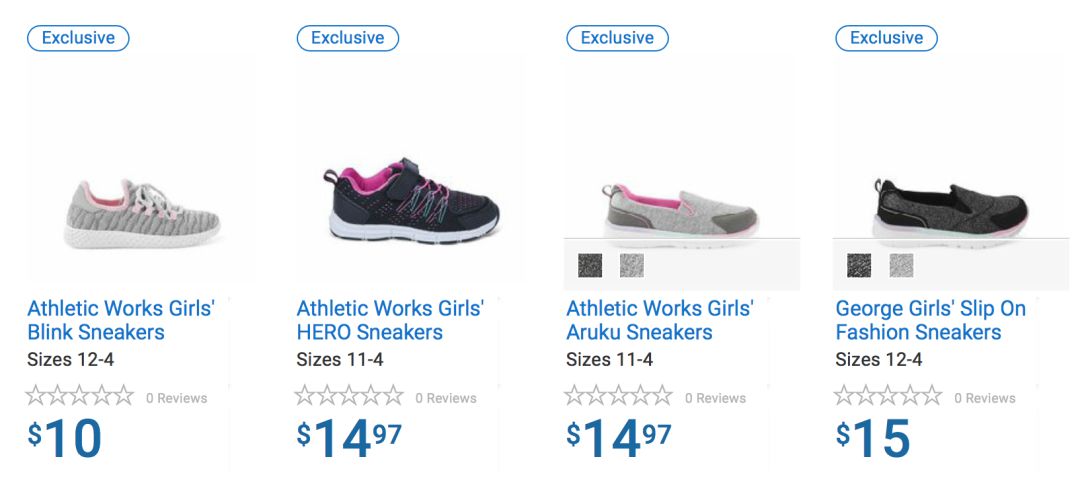Click the Exclusive badge above HERO Sneakers
The height and width of the screenshot is (494, 1080).
(347, 38)
